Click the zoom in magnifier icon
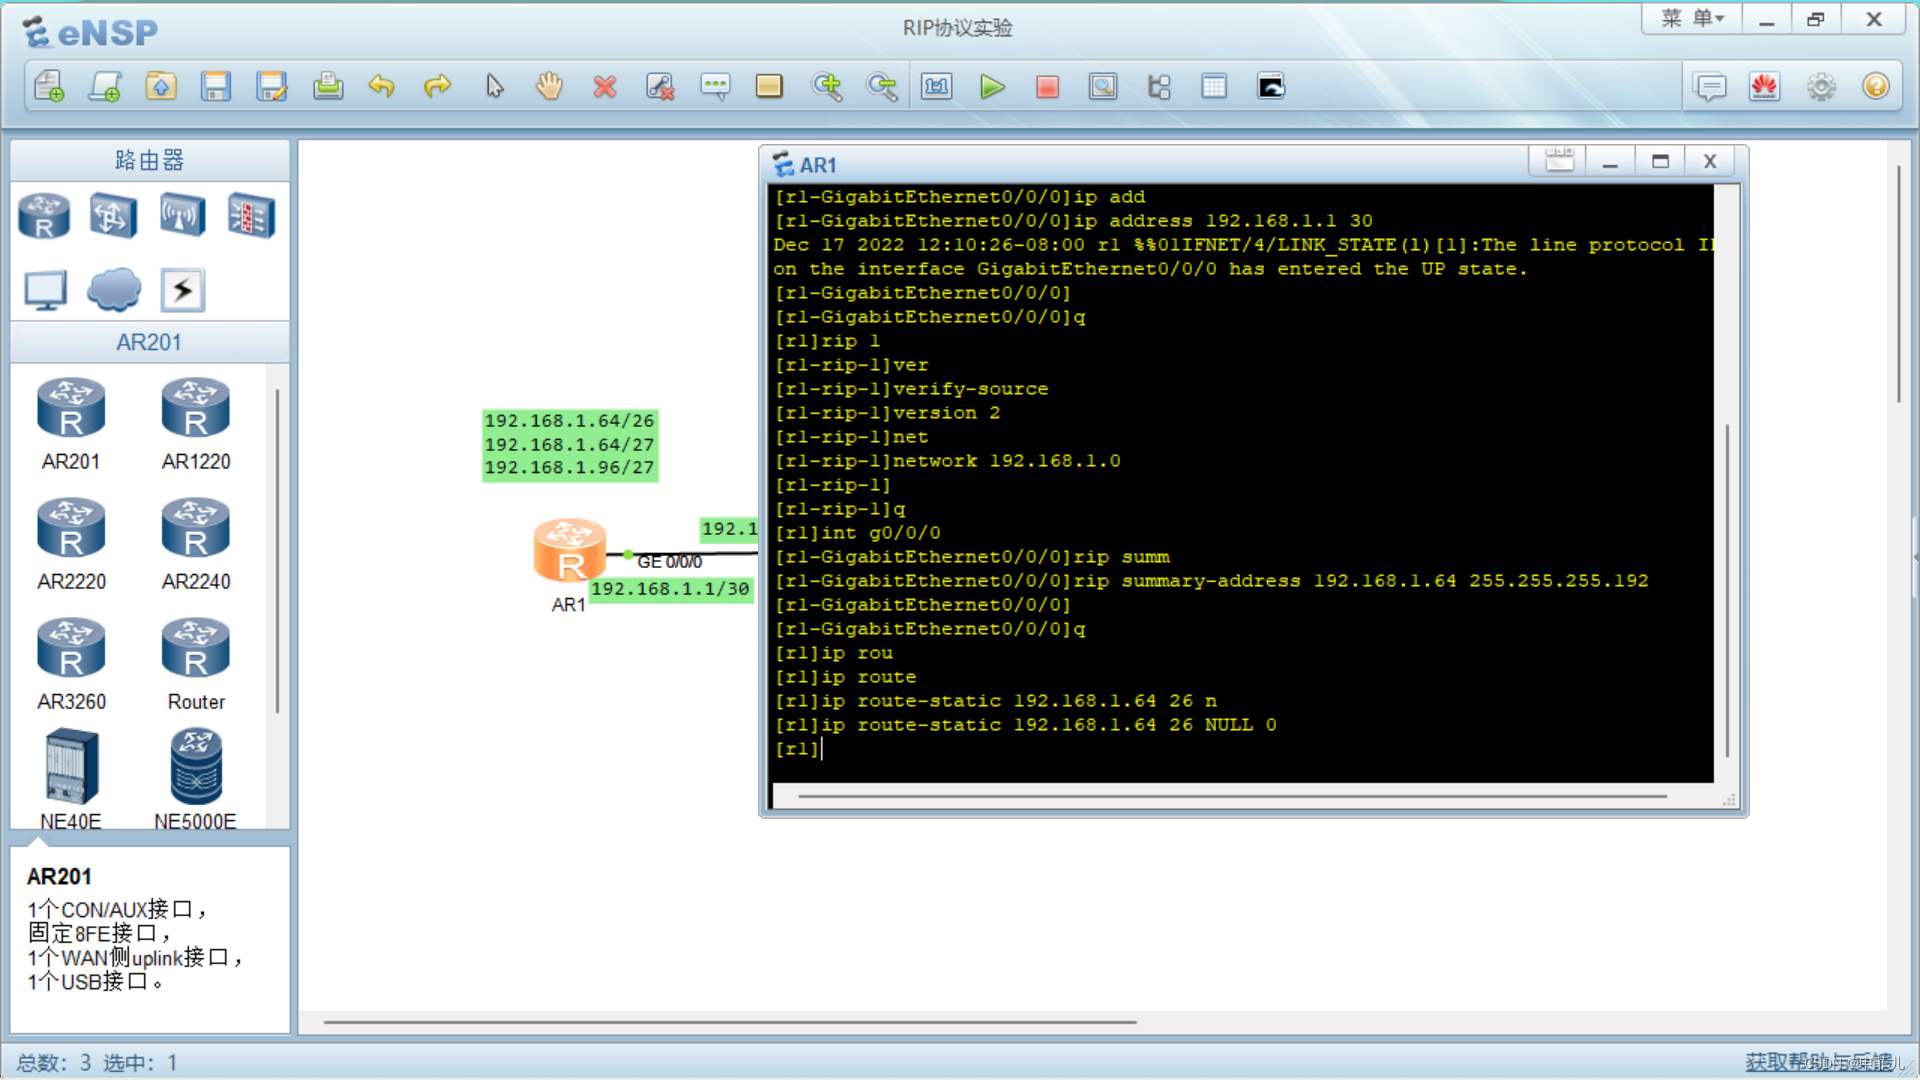This screenshot has width=1920, height=1080. (827, 87)
